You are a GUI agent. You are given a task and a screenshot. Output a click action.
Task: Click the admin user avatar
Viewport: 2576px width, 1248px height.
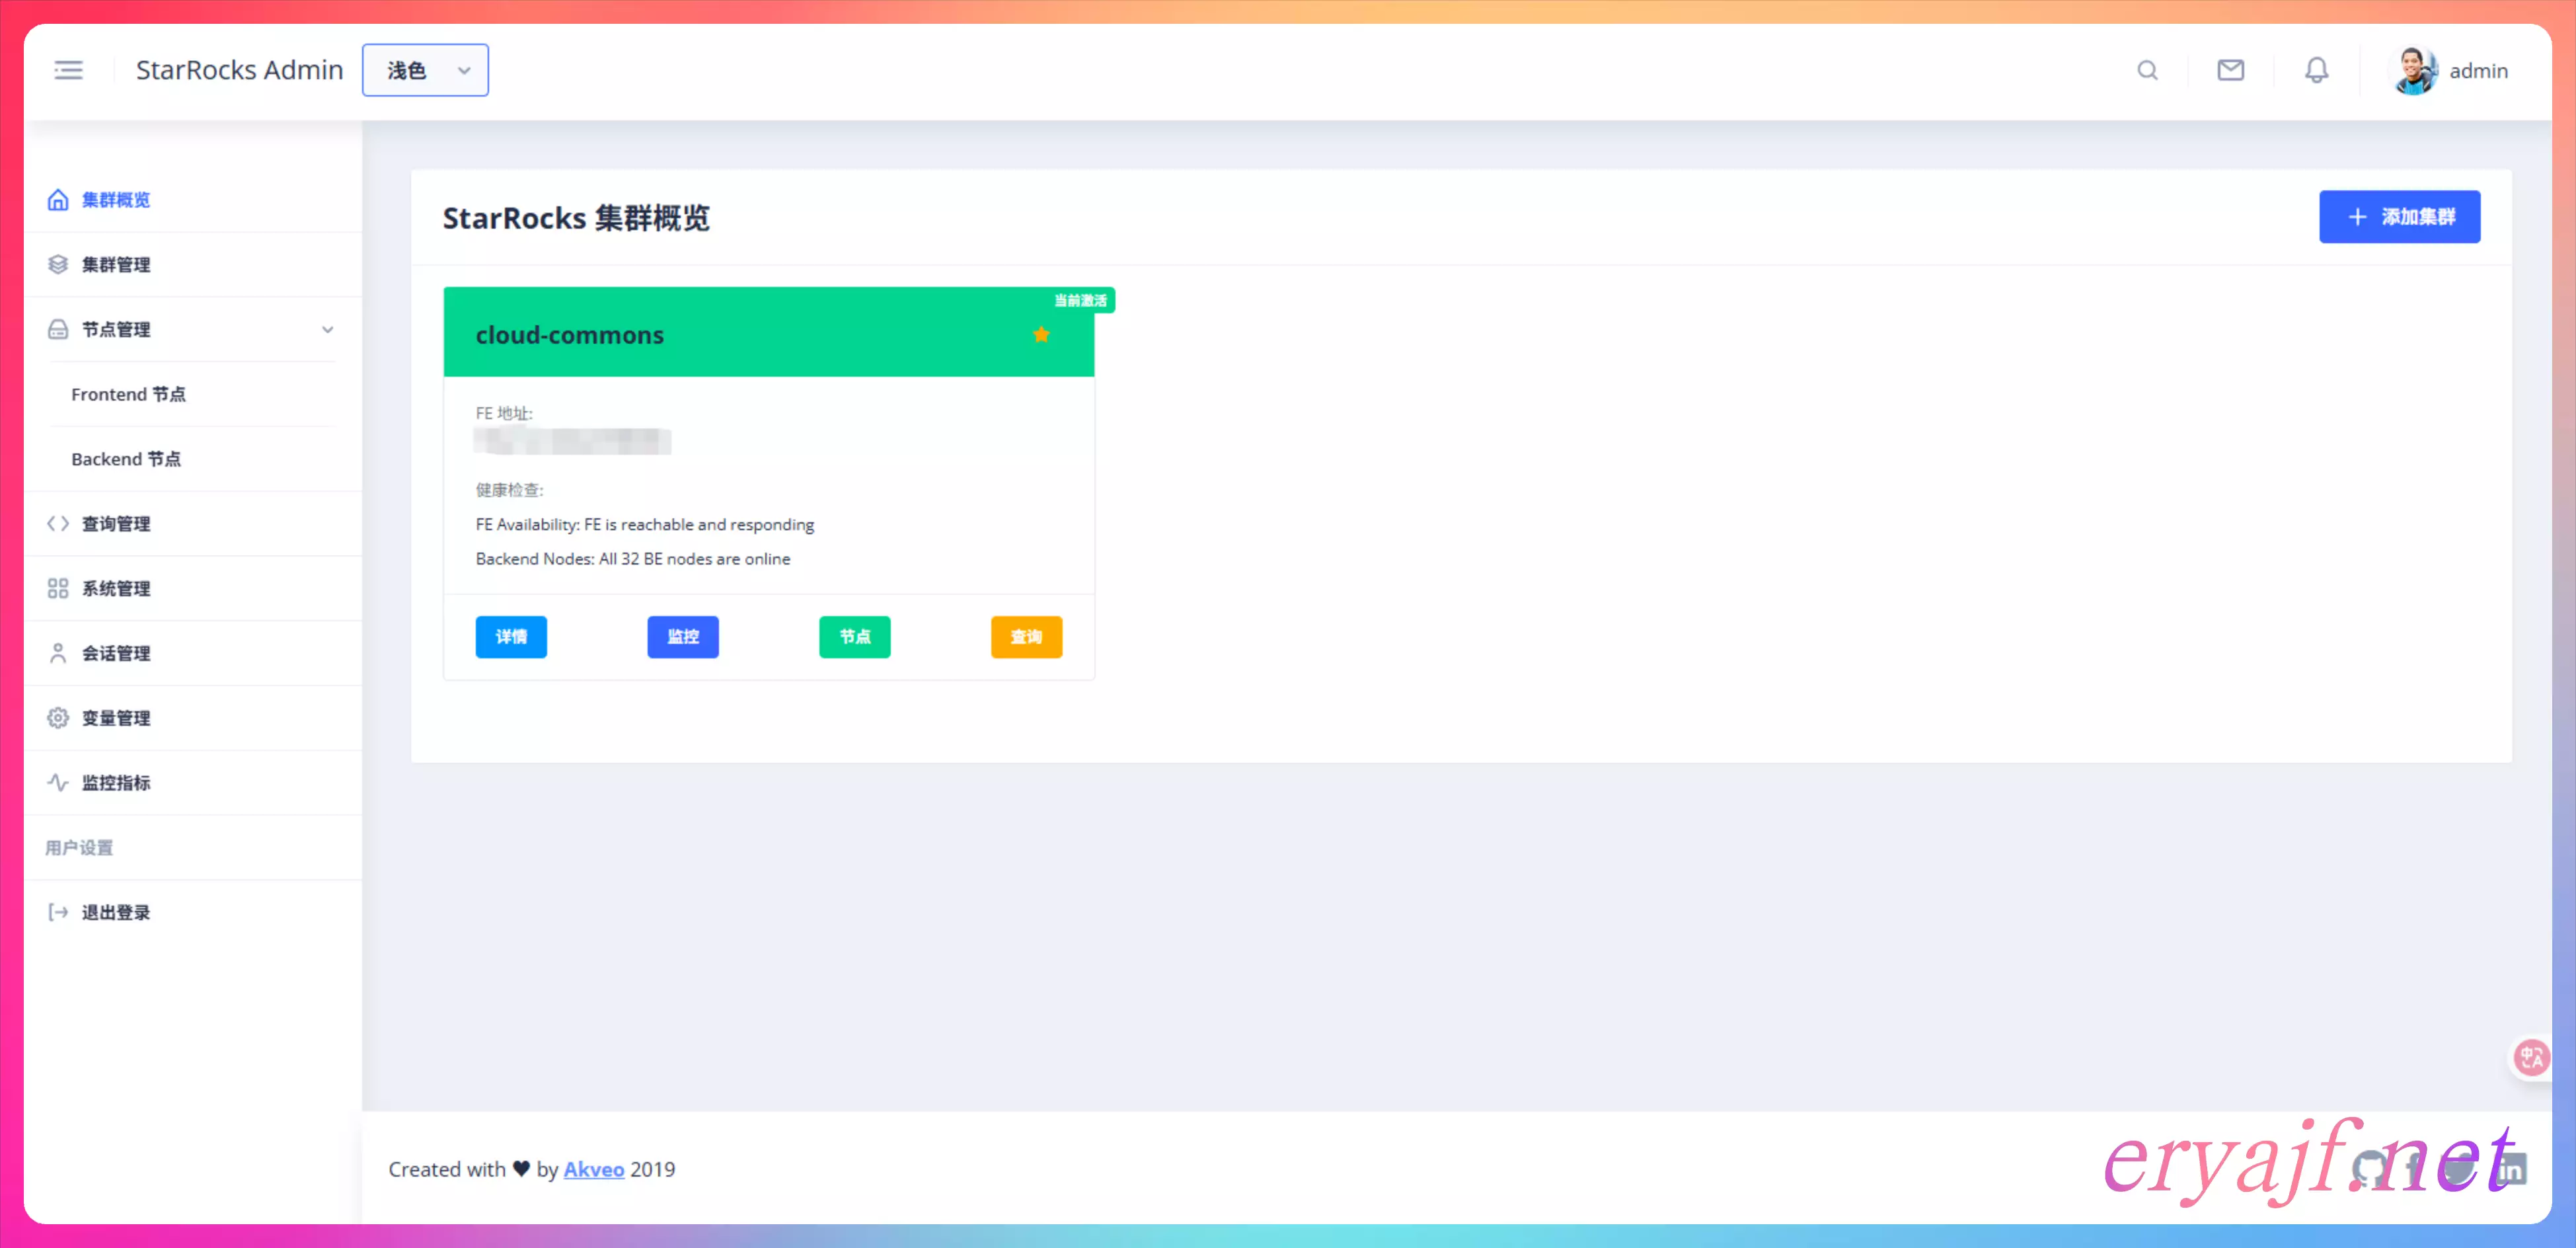[x=2413, y=71]
